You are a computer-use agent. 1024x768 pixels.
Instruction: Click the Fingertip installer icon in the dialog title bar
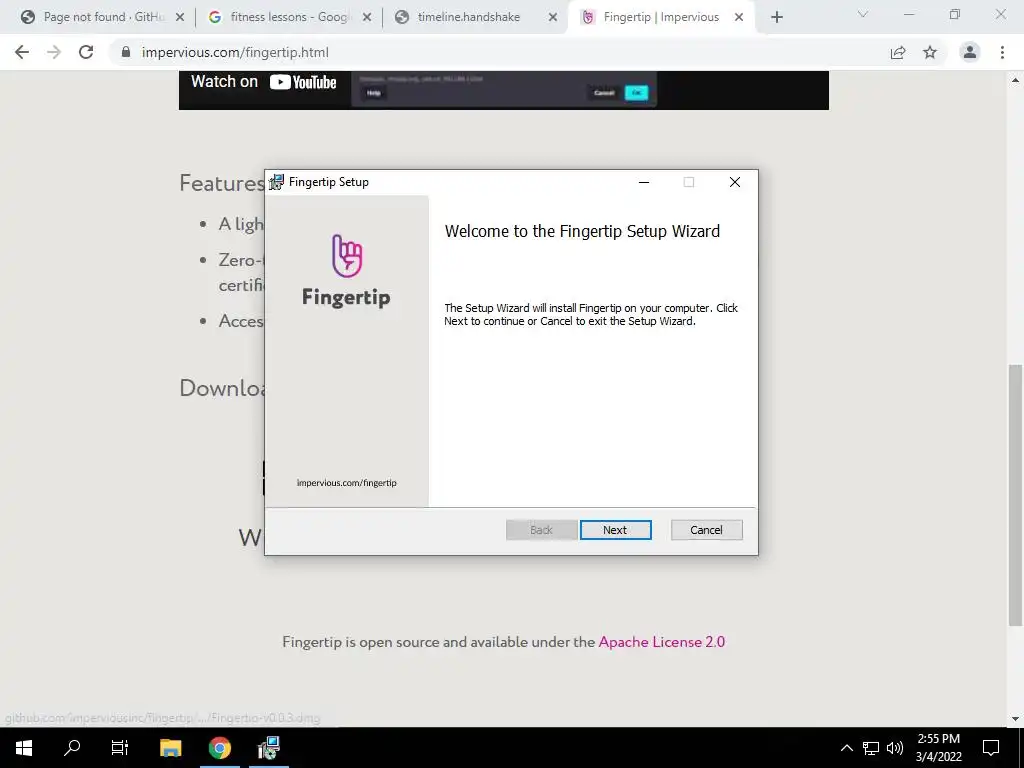pos(277,182)
